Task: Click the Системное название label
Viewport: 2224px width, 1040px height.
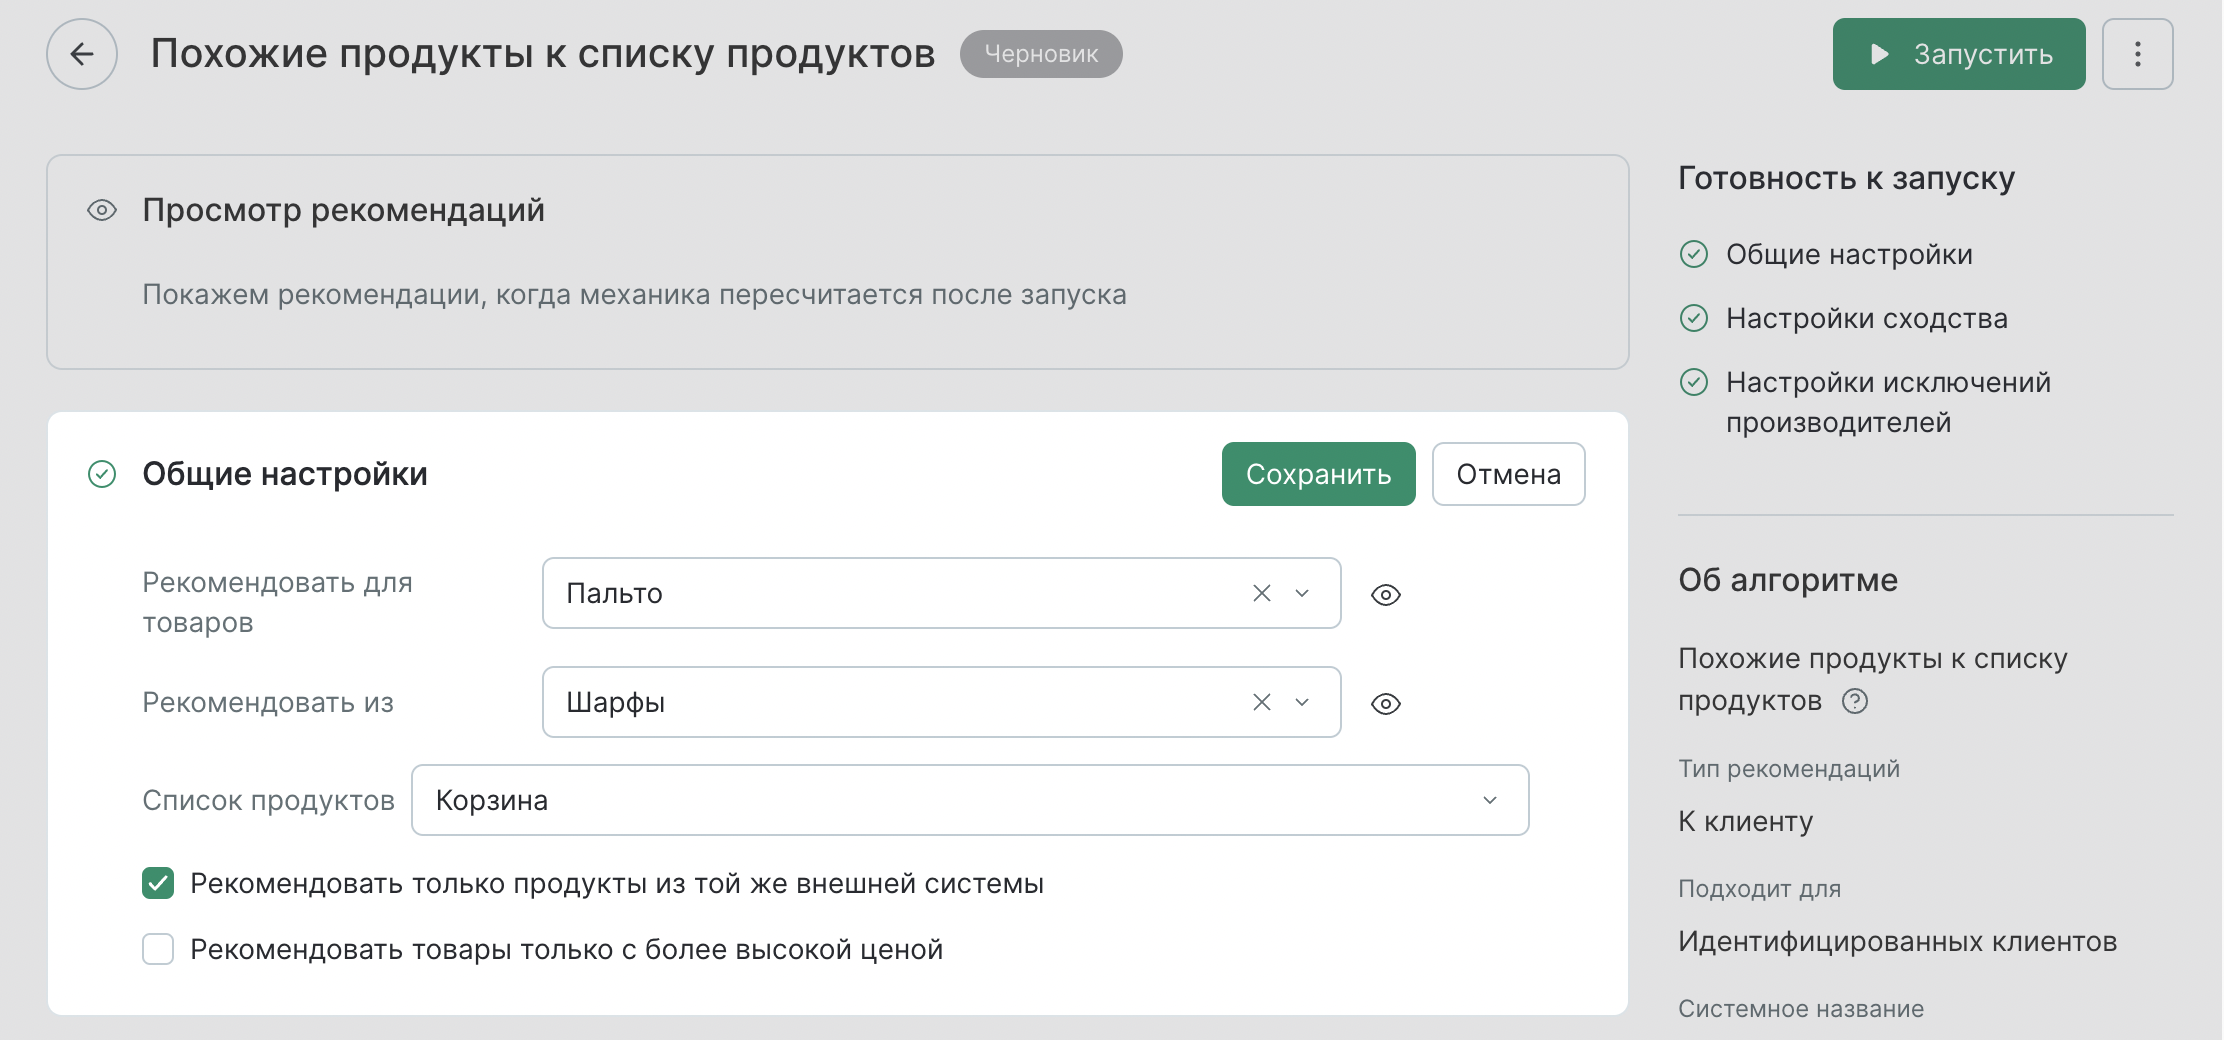Action: click(1801, 1008)
